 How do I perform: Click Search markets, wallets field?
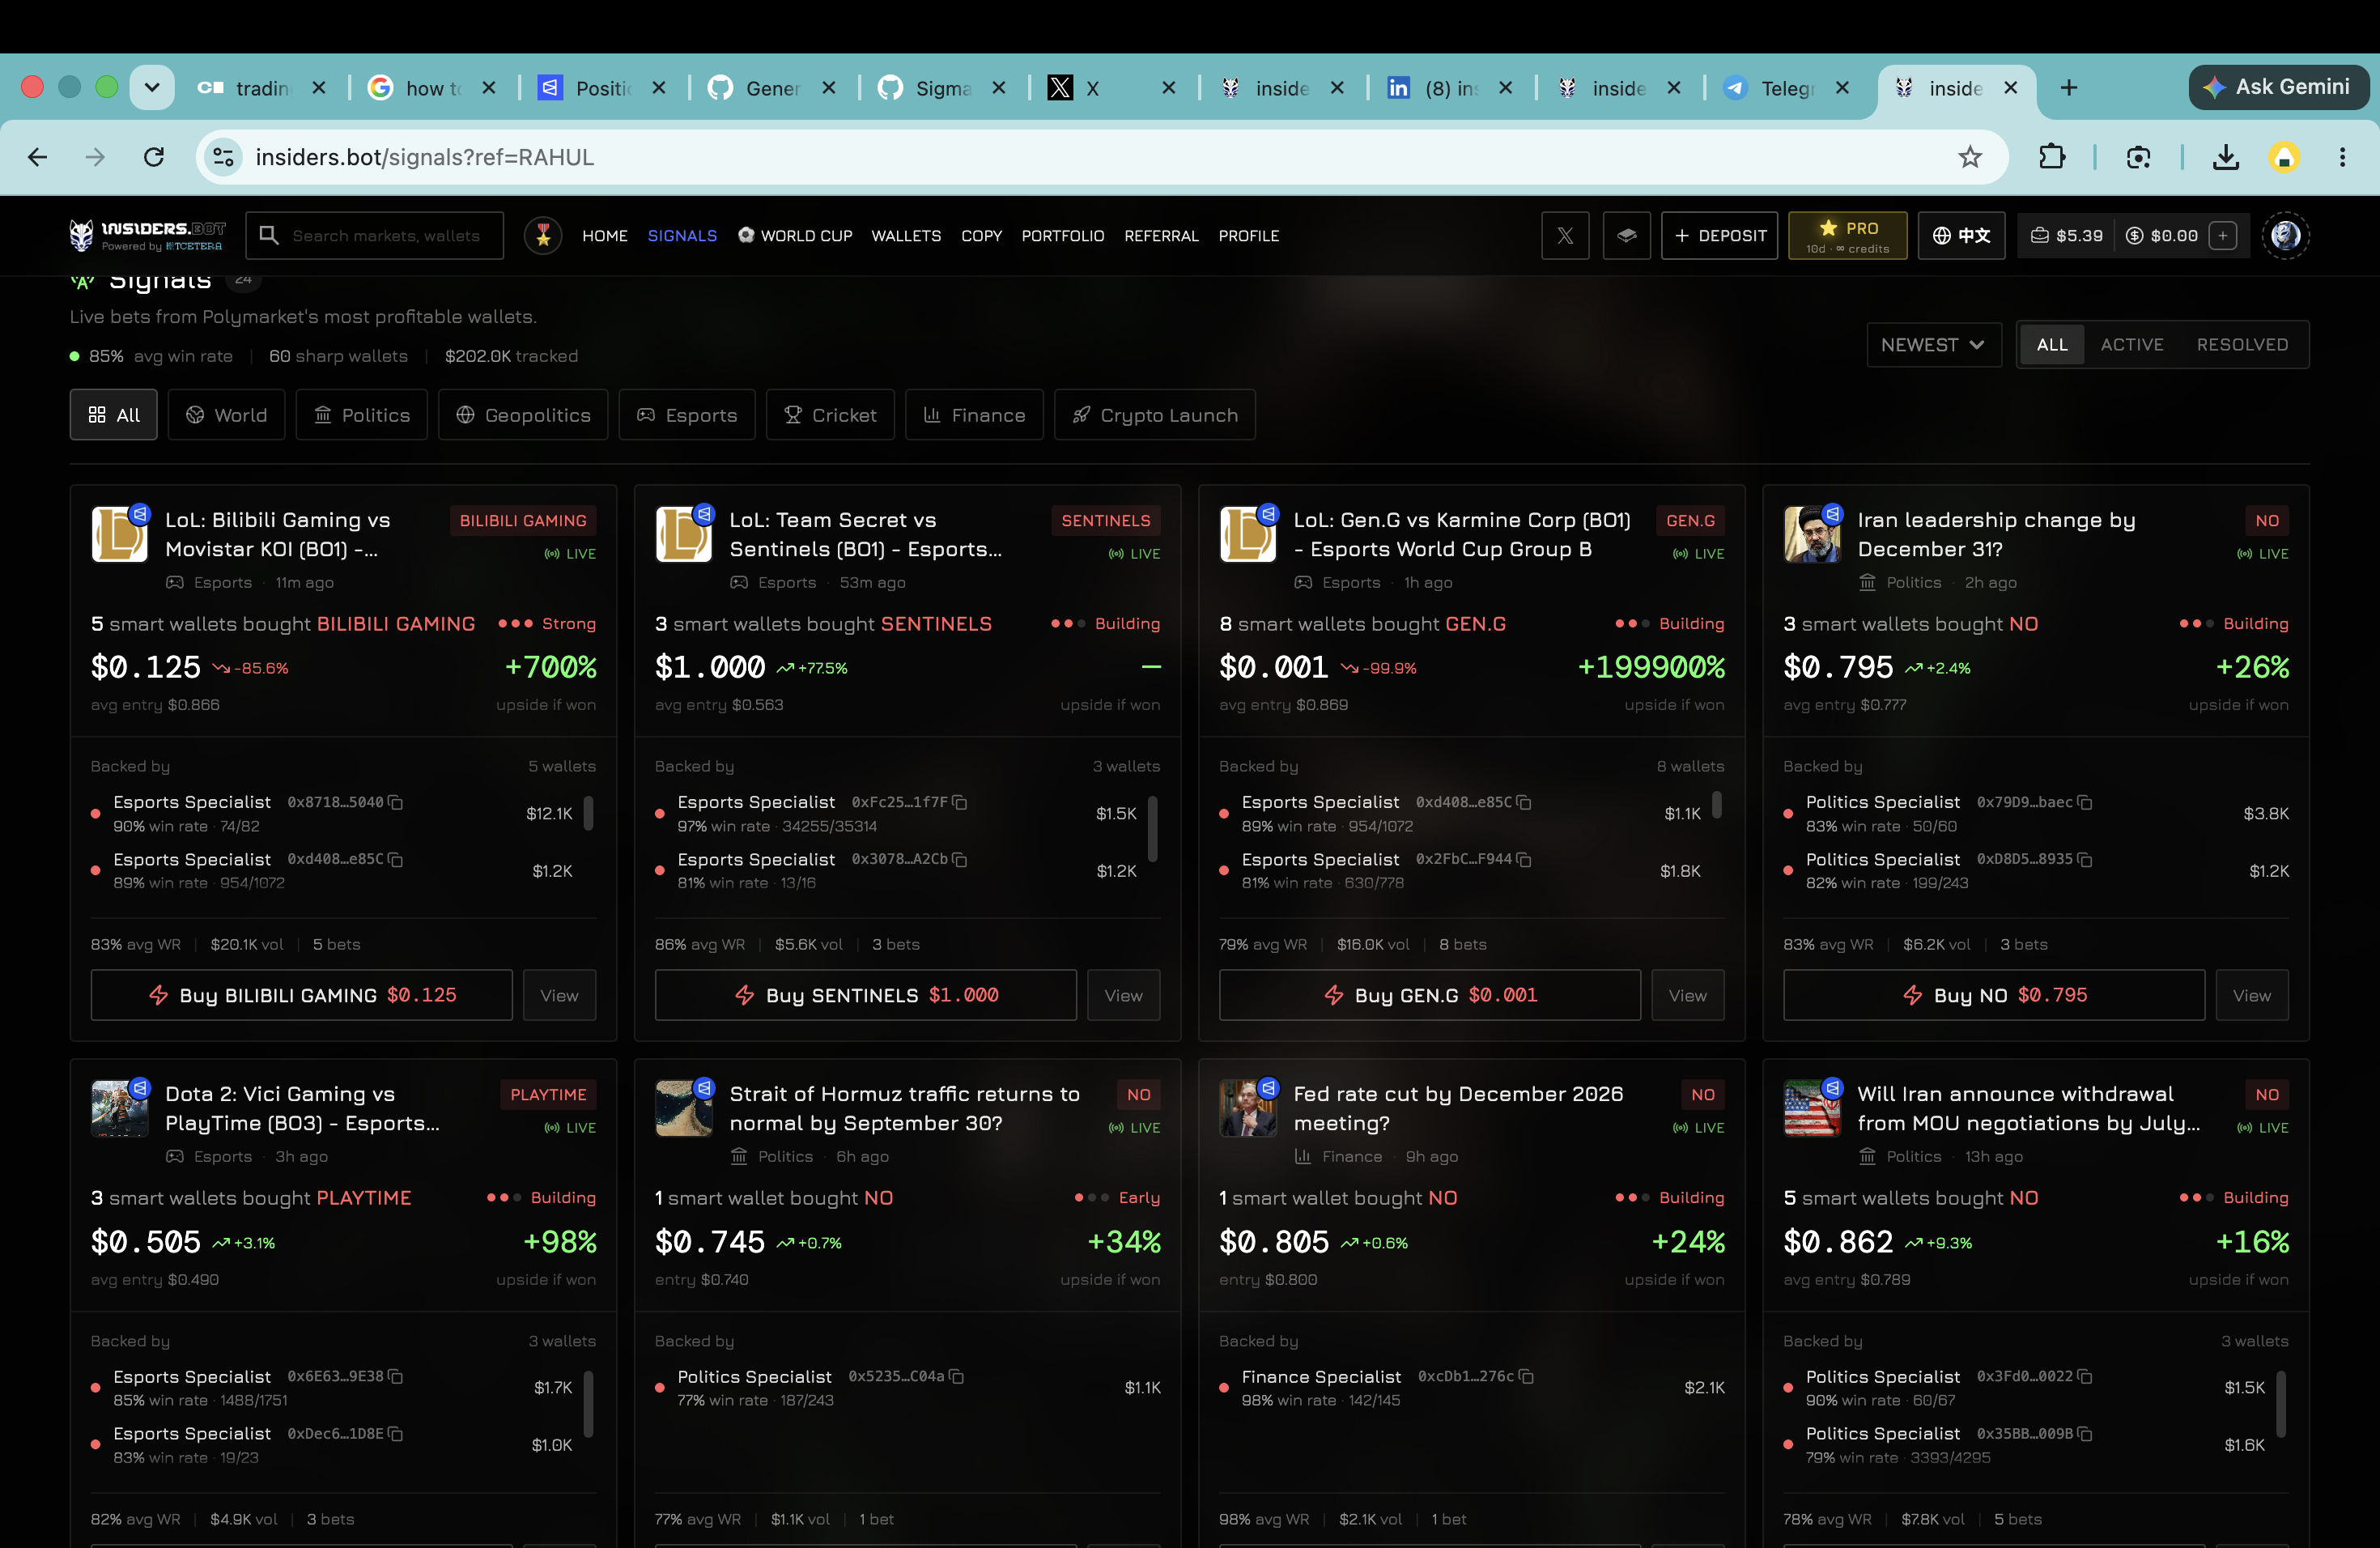click(x=375, y=236)
